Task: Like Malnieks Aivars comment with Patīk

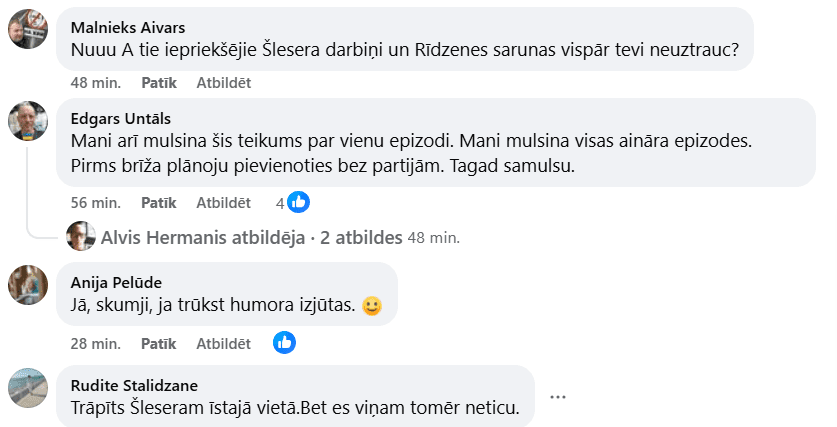Action: (x=158, y=82)
